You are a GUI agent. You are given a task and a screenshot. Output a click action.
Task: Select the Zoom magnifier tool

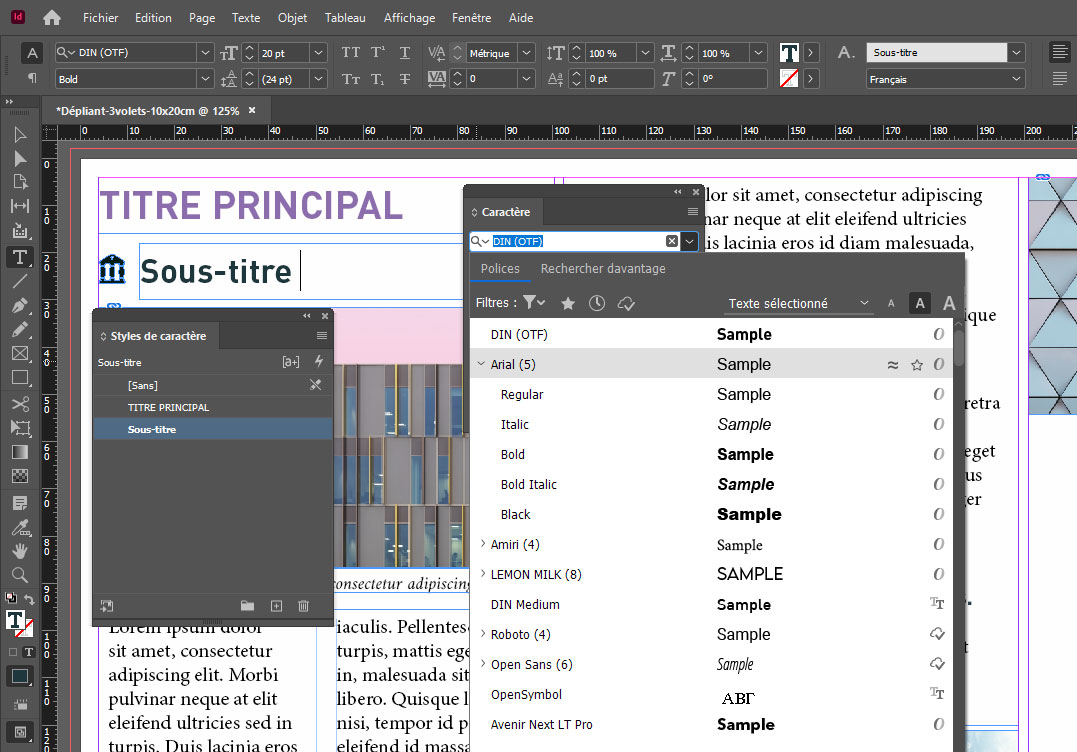(x=20, y=575)
